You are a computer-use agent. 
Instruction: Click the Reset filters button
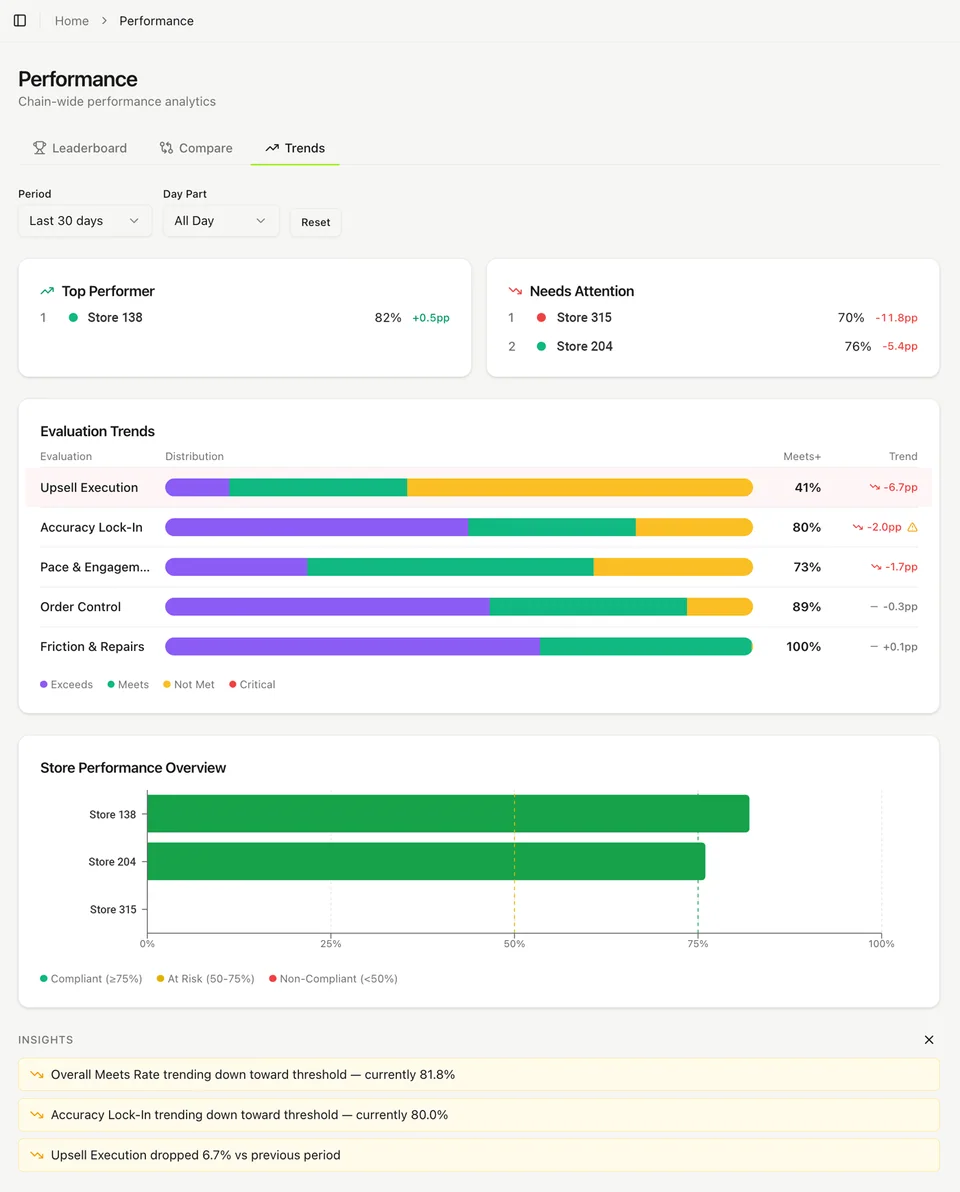(x=315, y=222)
